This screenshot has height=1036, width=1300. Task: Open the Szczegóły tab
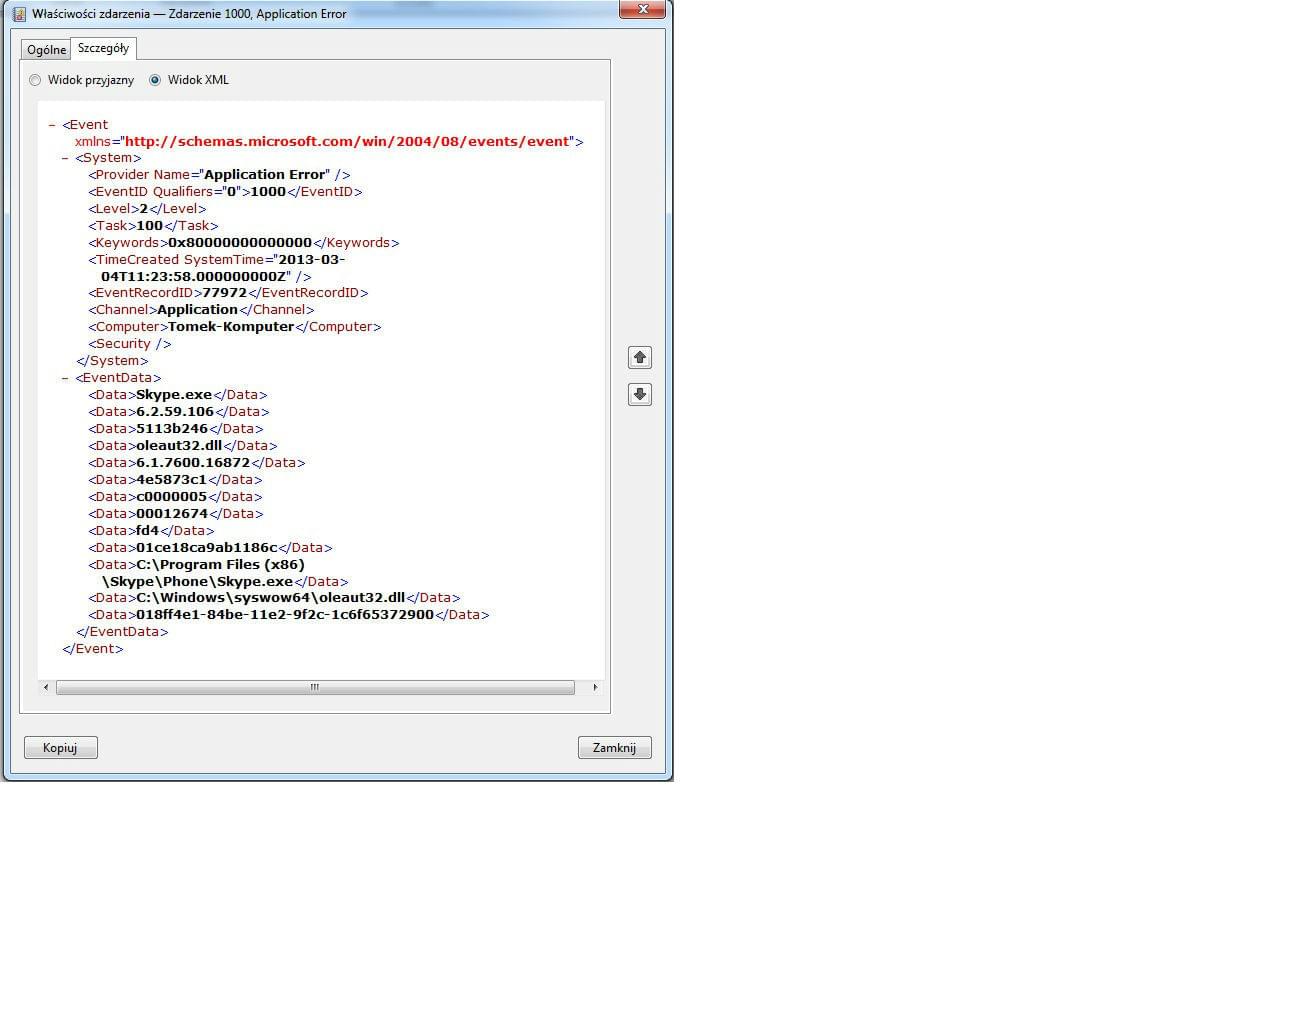pyautogui.click(x=103, y=48)
